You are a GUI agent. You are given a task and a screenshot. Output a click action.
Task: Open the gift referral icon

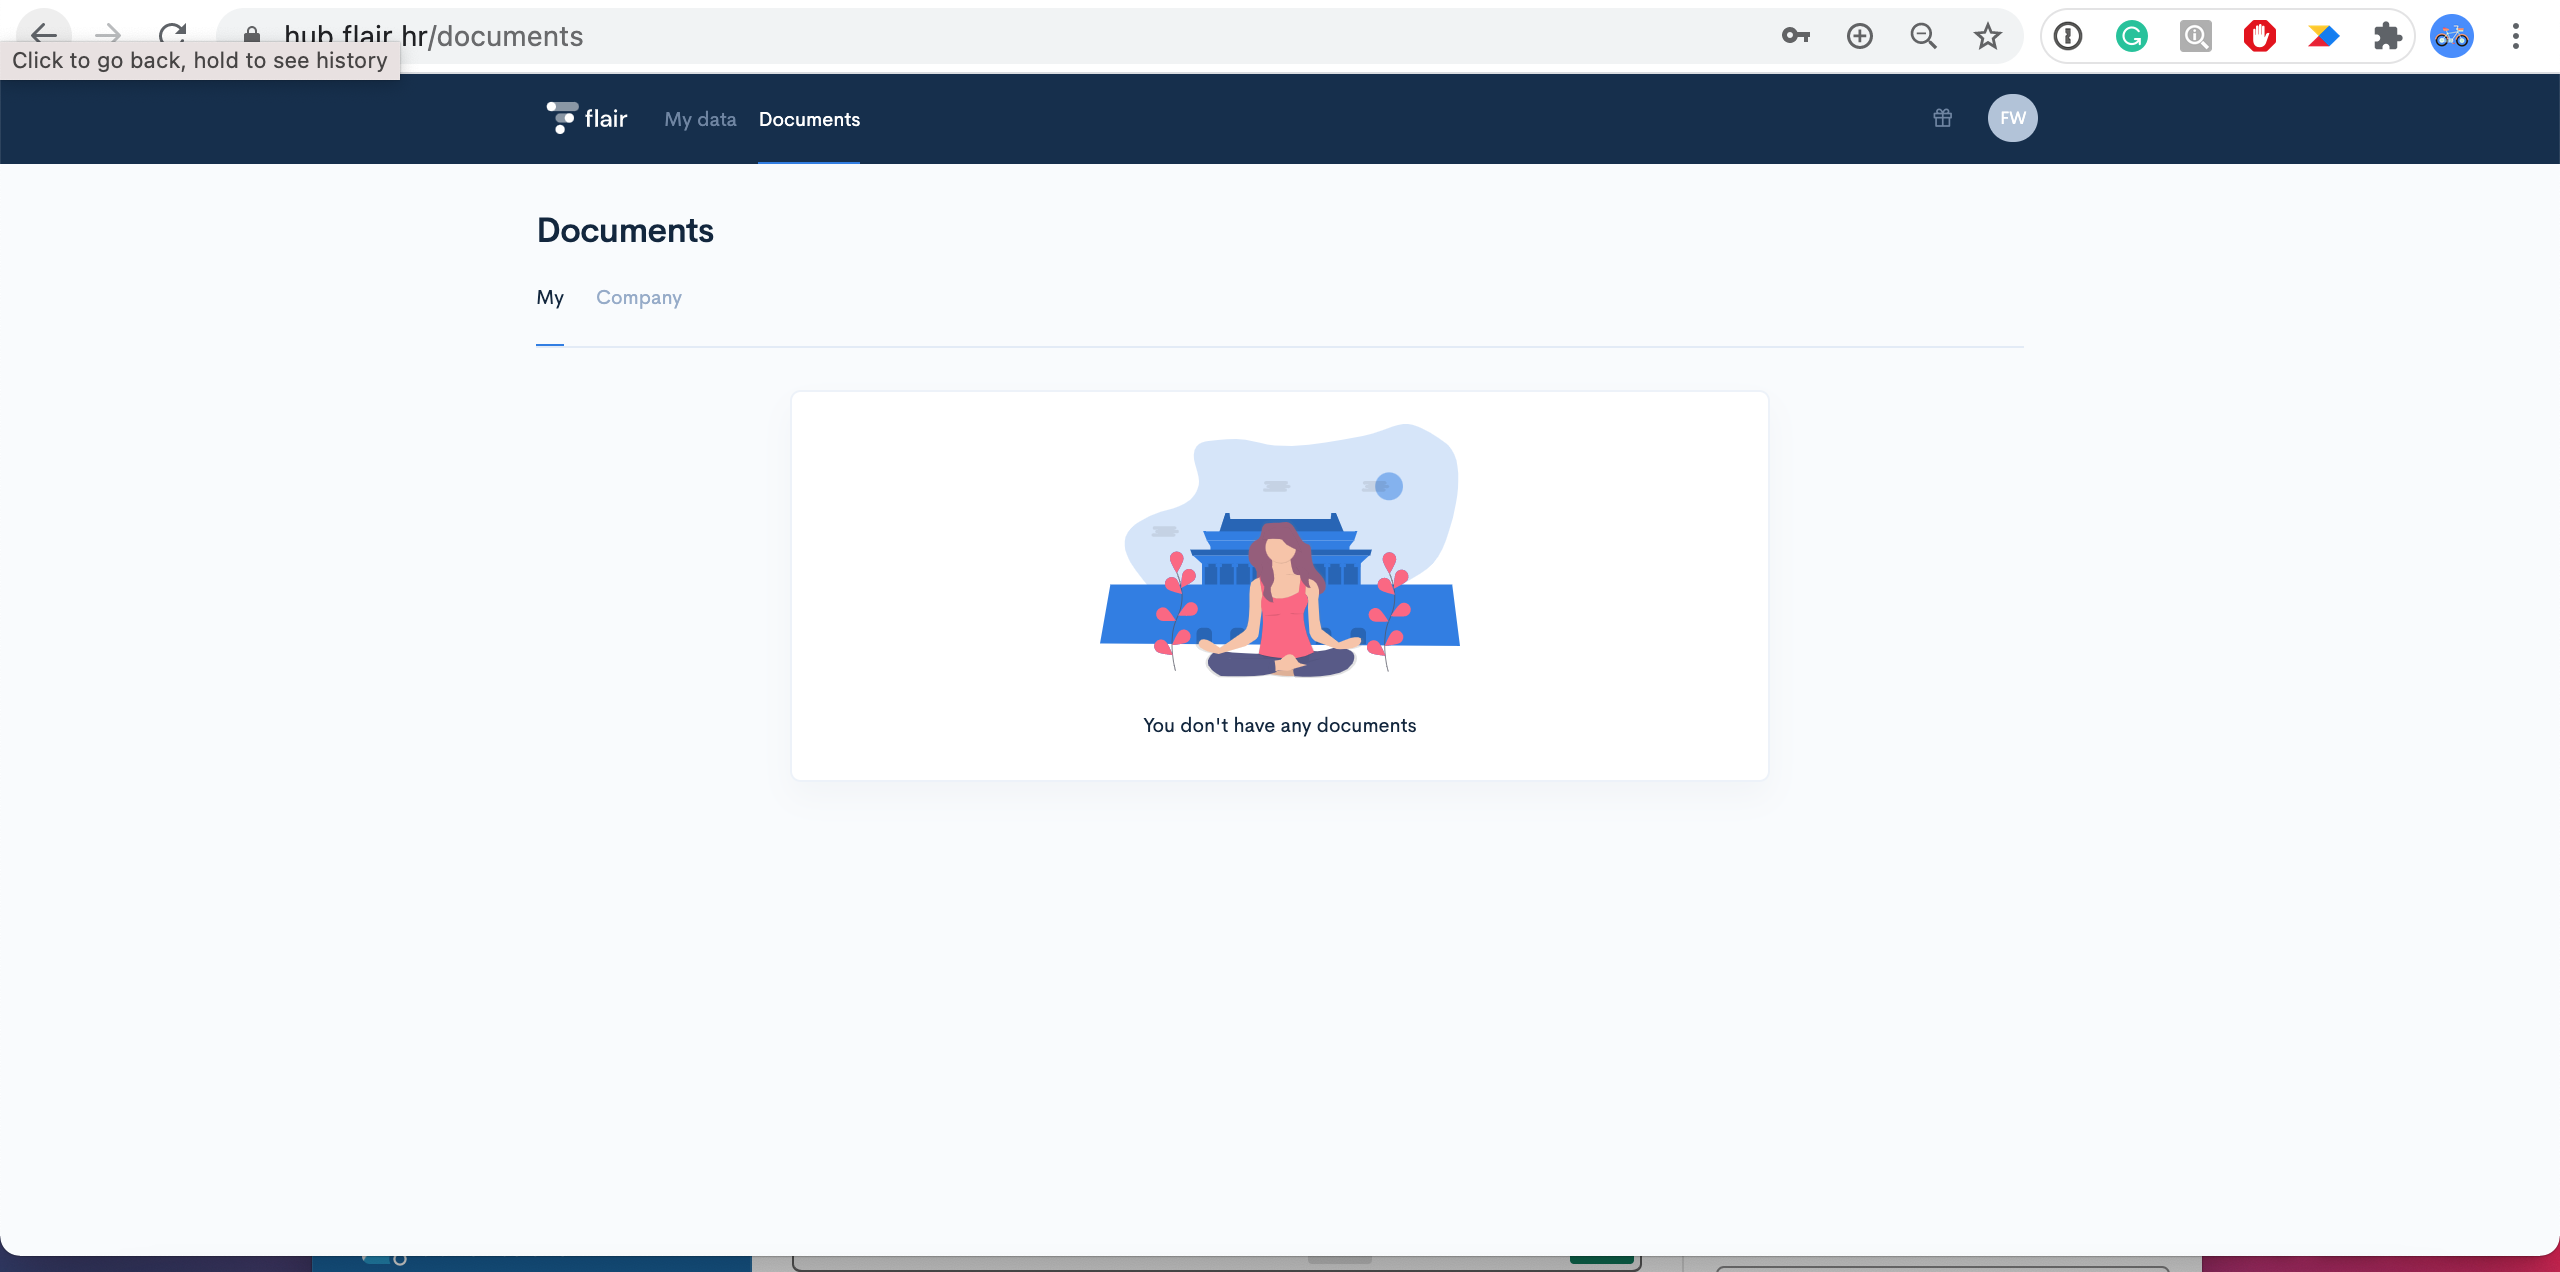coord(1941,118)
